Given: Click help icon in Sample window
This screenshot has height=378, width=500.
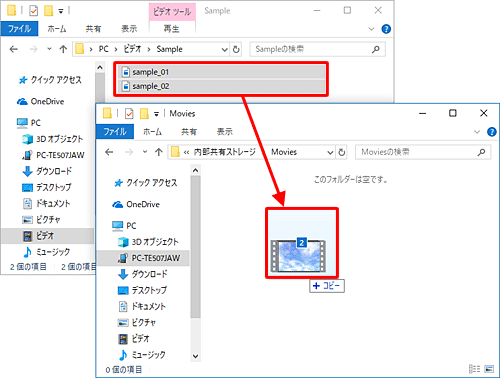Looking at the screenshot, I should coord(386,29).
